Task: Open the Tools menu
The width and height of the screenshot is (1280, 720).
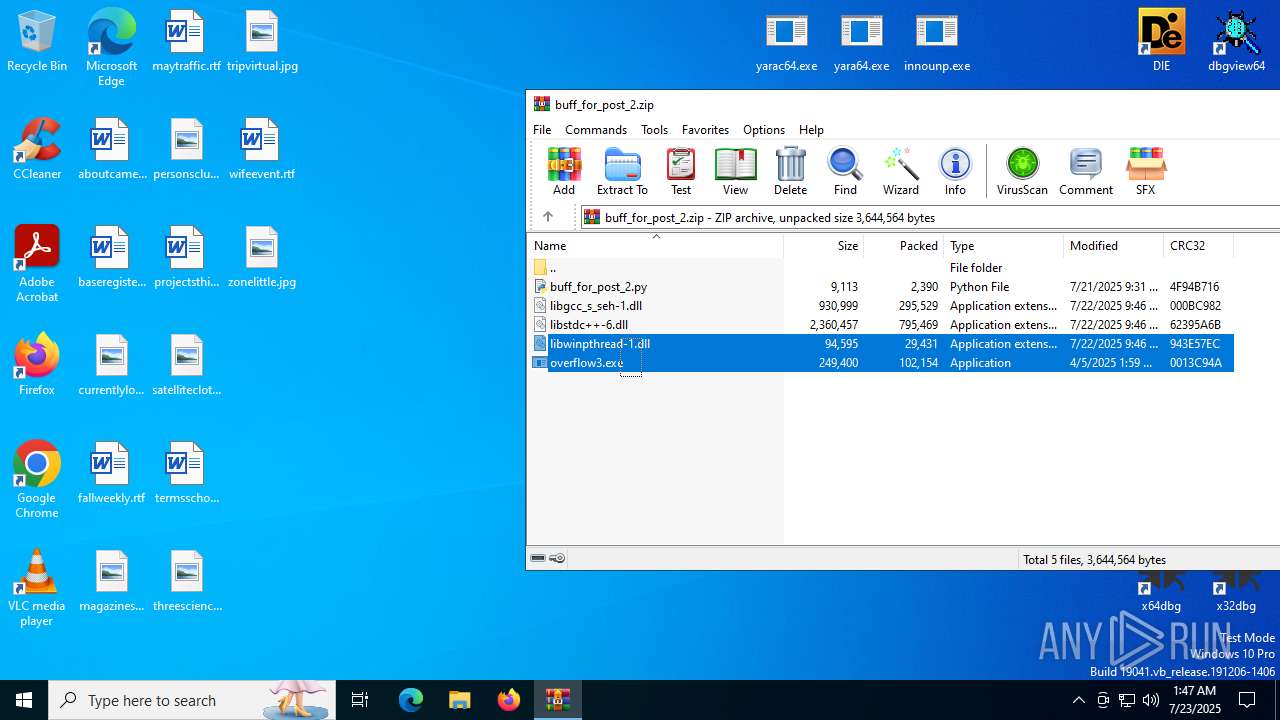Action: pyautogui.click(x=654, y=130)
